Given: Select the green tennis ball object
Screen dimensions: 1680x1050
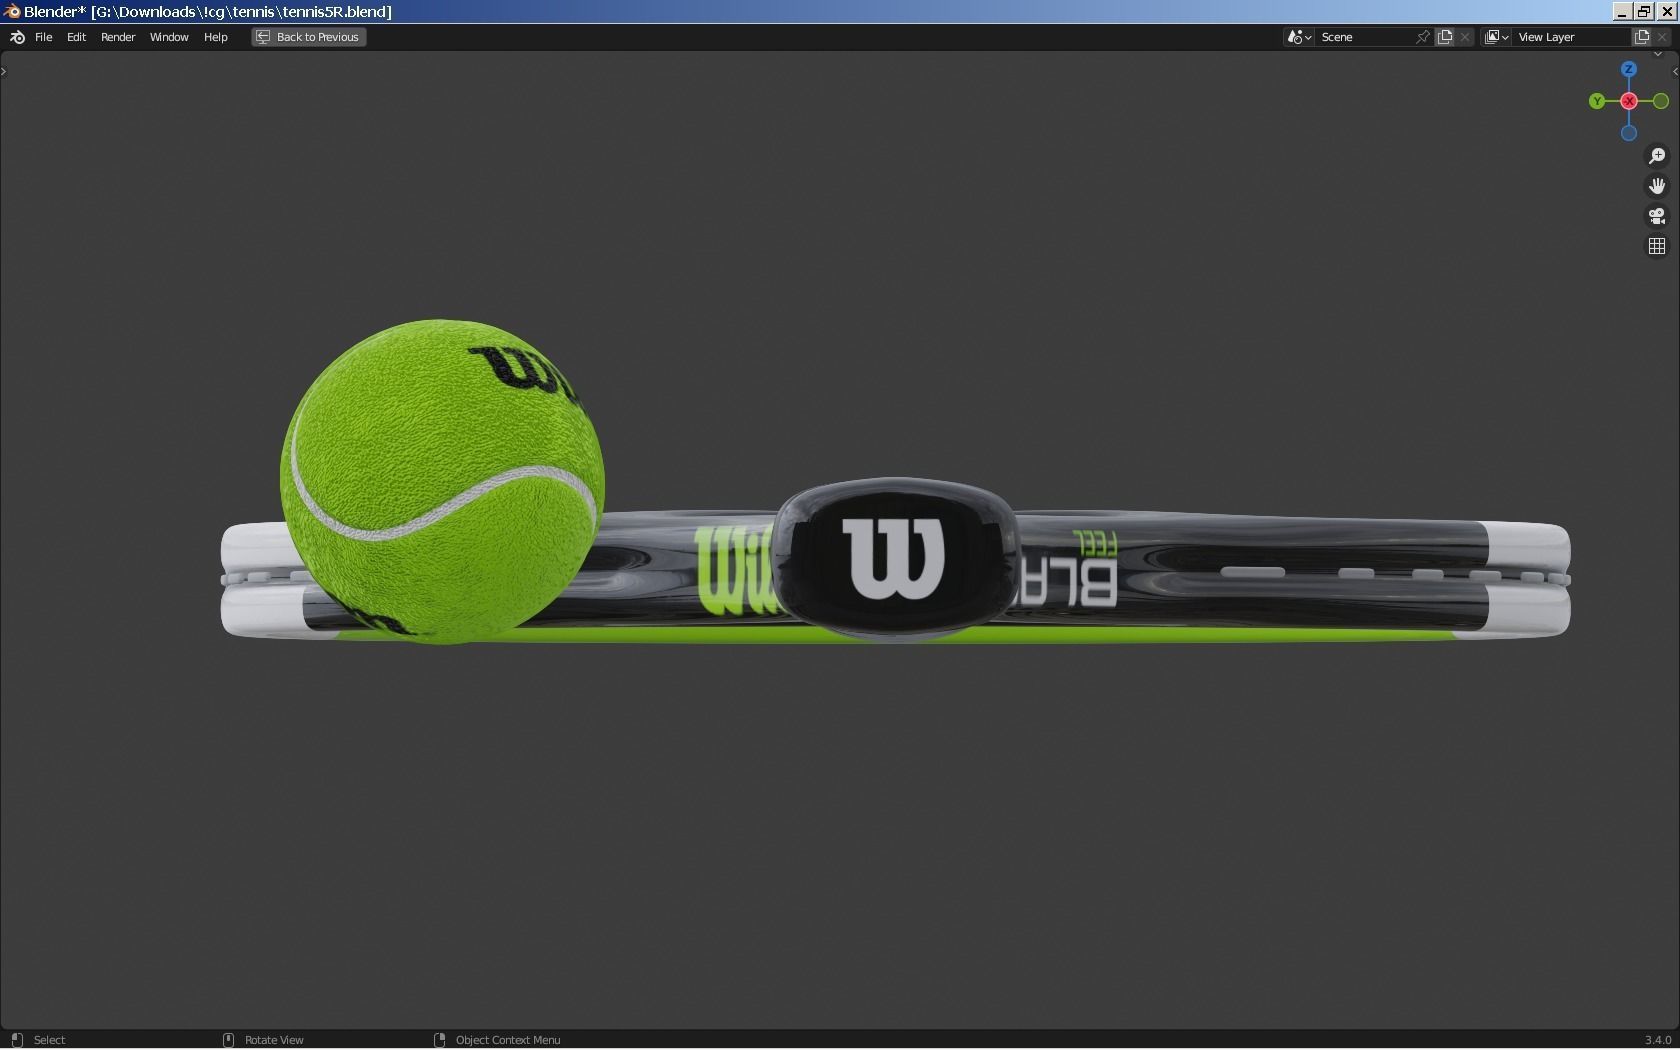Looking at the screenshot, I should click(442, 482).
